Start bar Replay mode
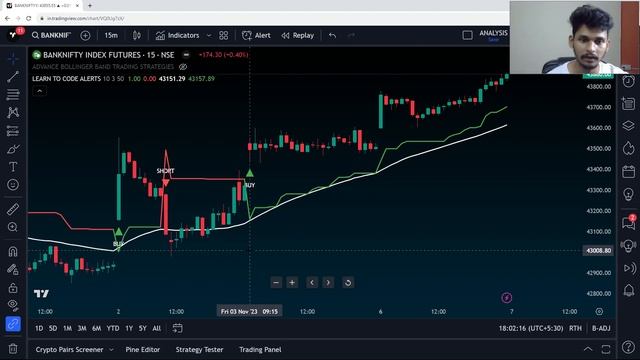 pos(298,36)
